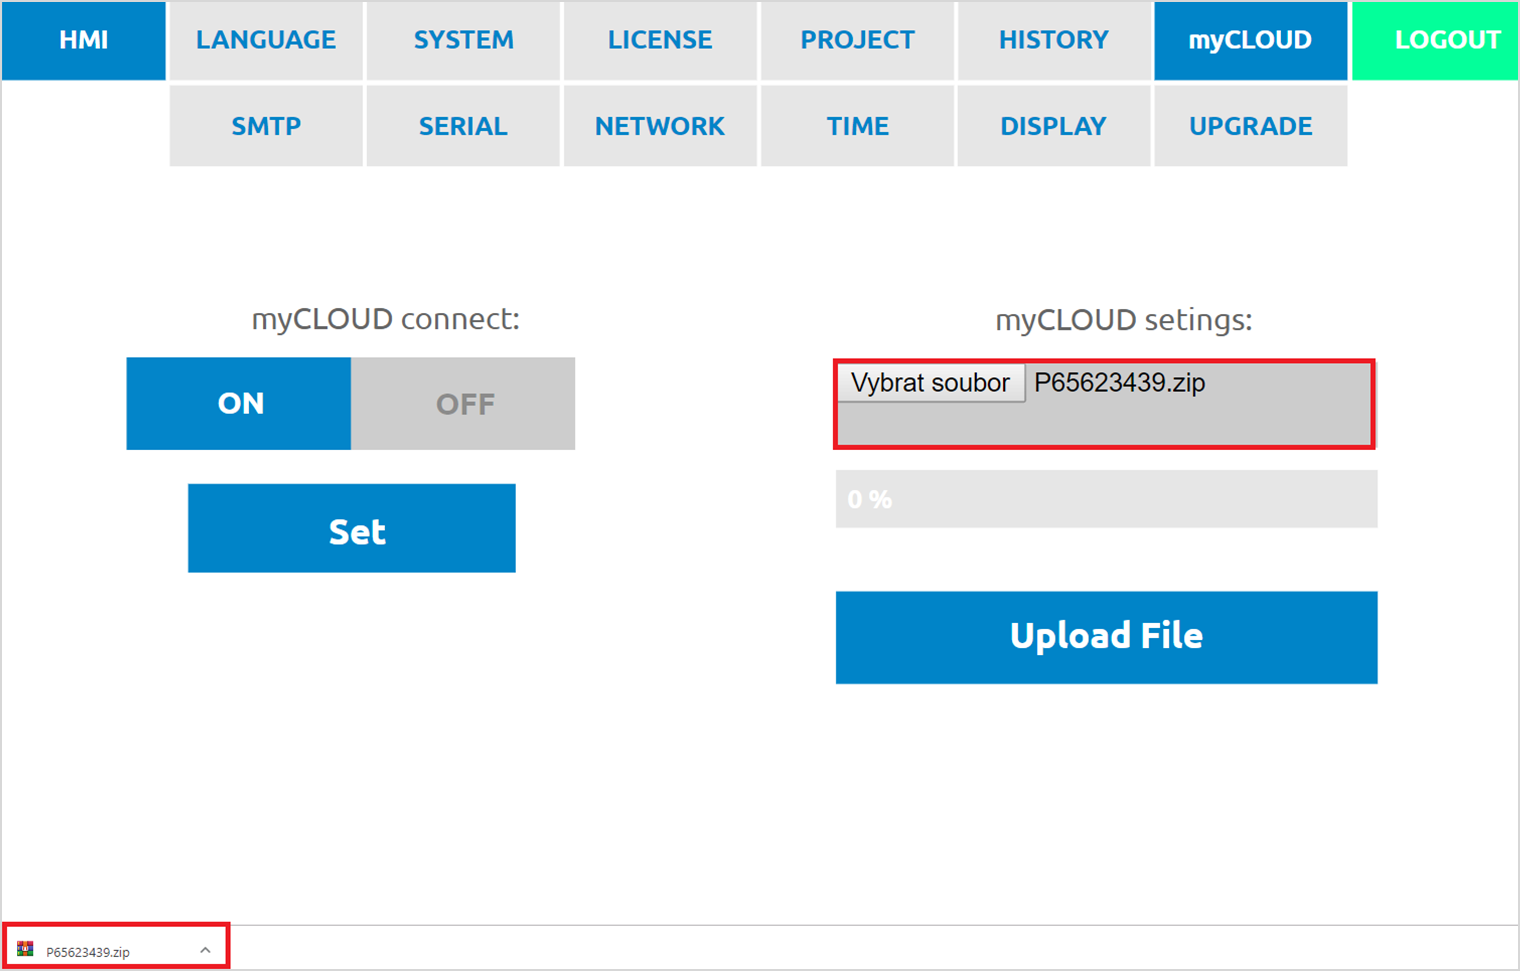Click the Set button
1520x971 pixels.
(352, 529)
